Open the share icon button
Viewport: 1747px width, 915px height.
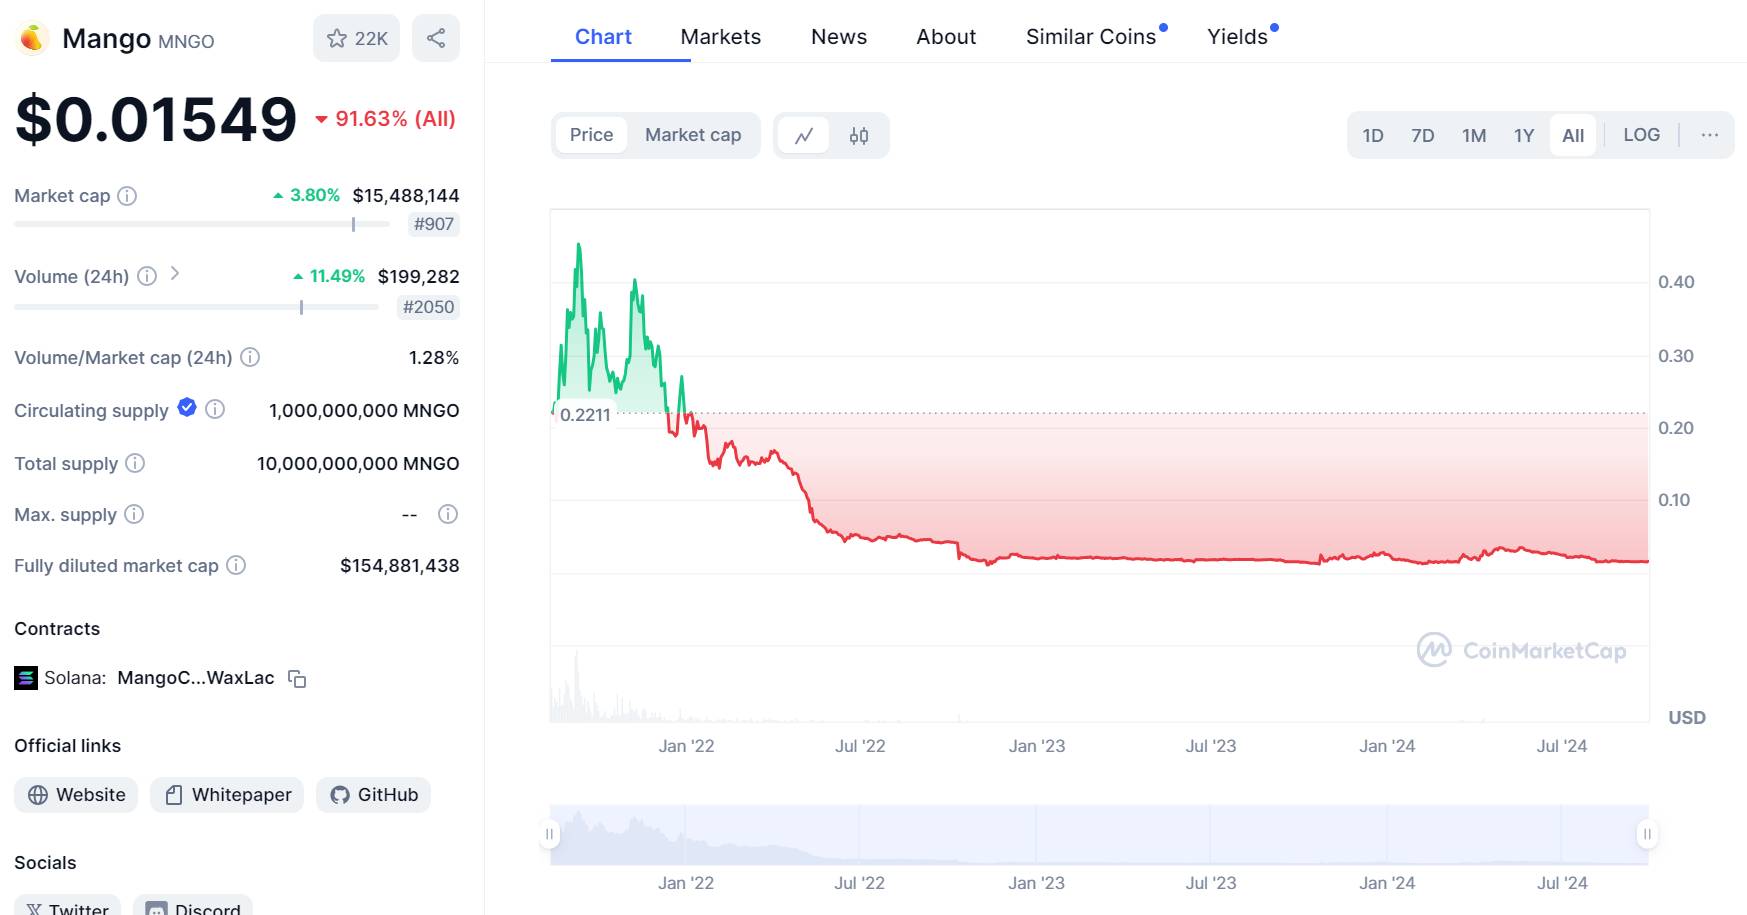coord(436,38)
